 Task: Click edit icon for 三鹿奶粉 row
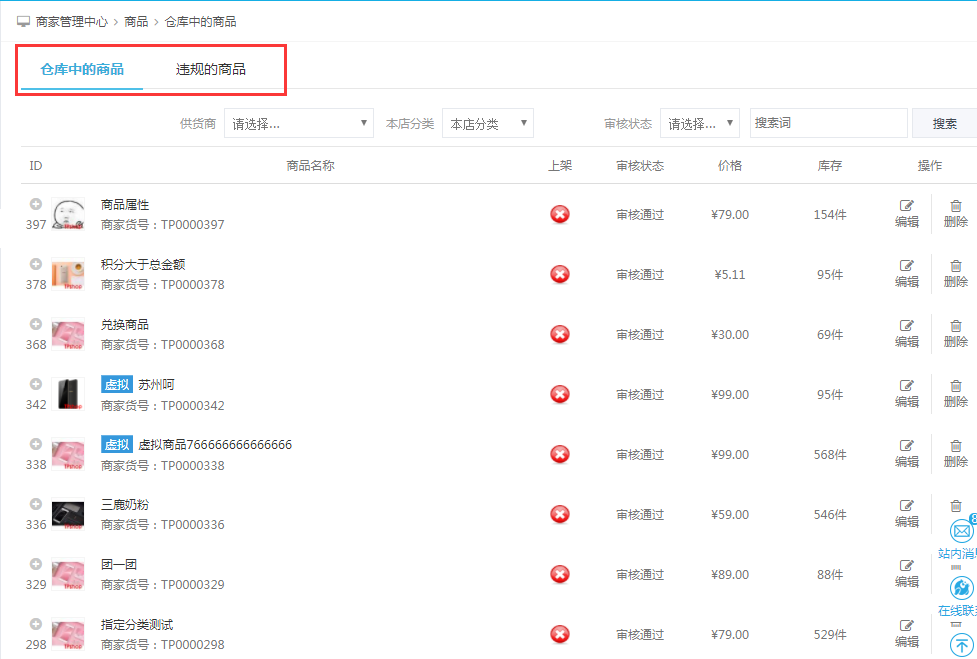click(906, 506)
